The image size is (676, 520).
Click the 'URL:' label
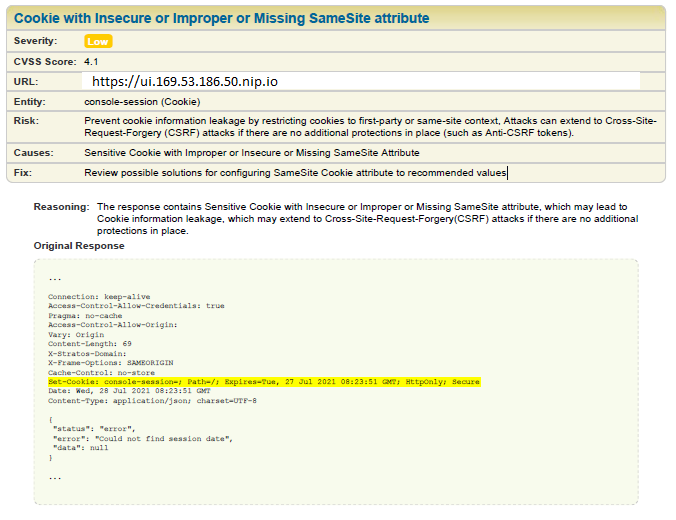coord(26,81)
